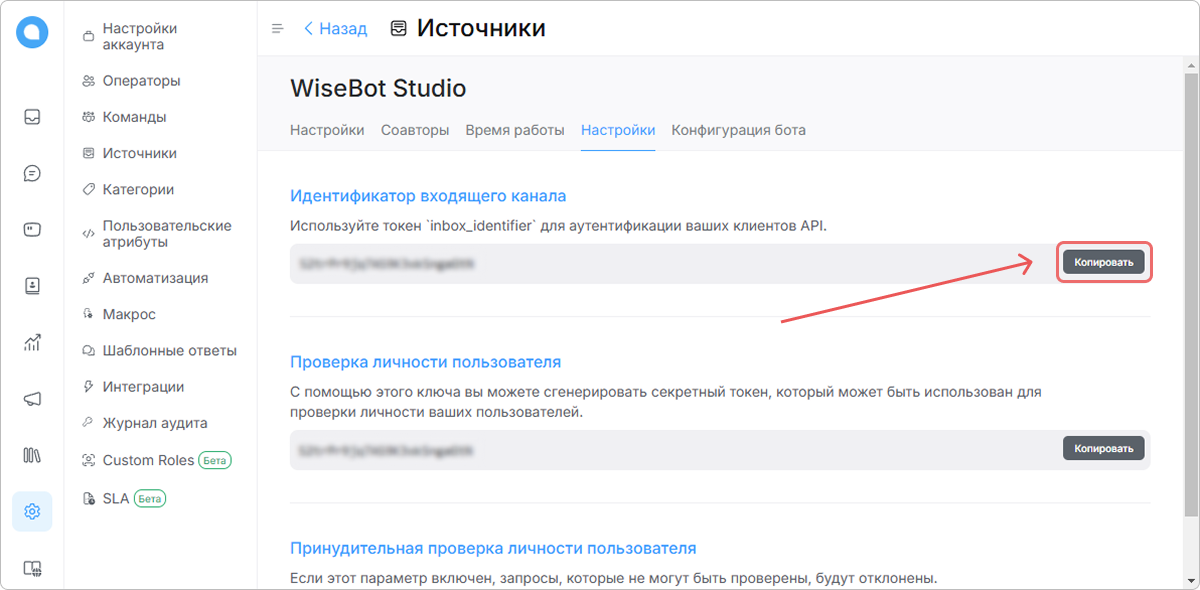The image size is (1200, 590).
Task: Click the inbox identifier token field
Action: coord(720,264)
